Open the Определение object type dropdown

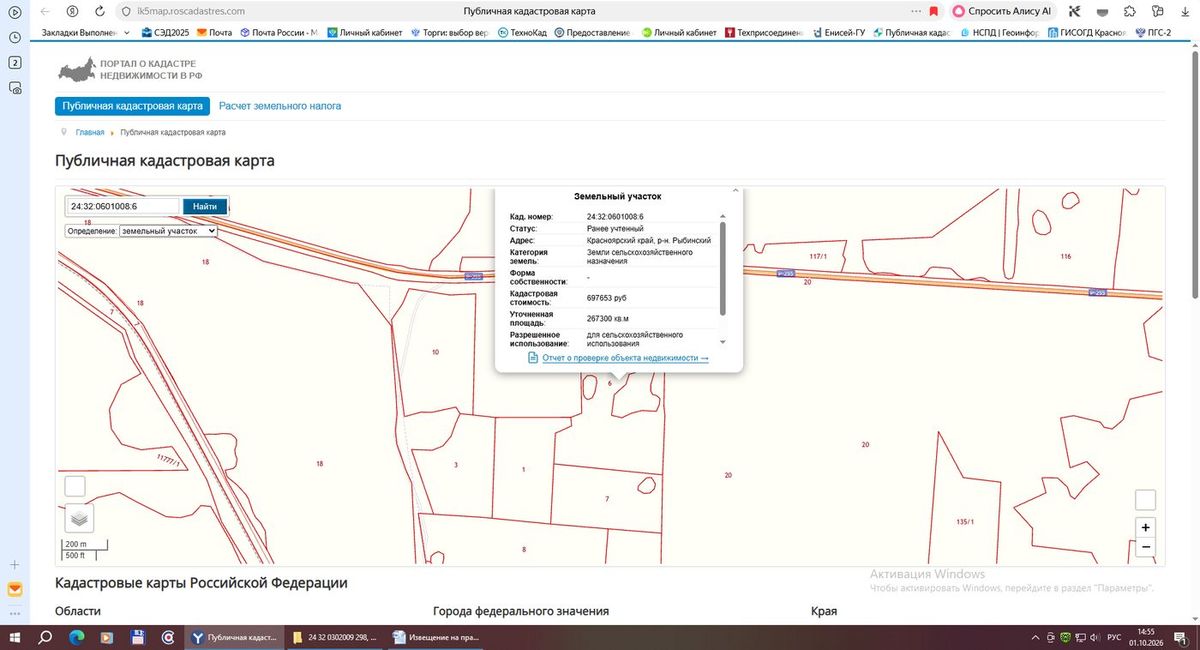[168, 231]
